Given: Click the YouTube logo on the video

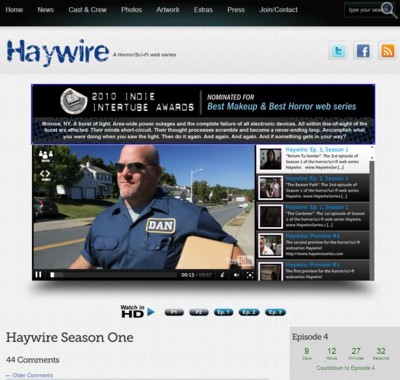Looking at the screenshot, I should [239, 261].
